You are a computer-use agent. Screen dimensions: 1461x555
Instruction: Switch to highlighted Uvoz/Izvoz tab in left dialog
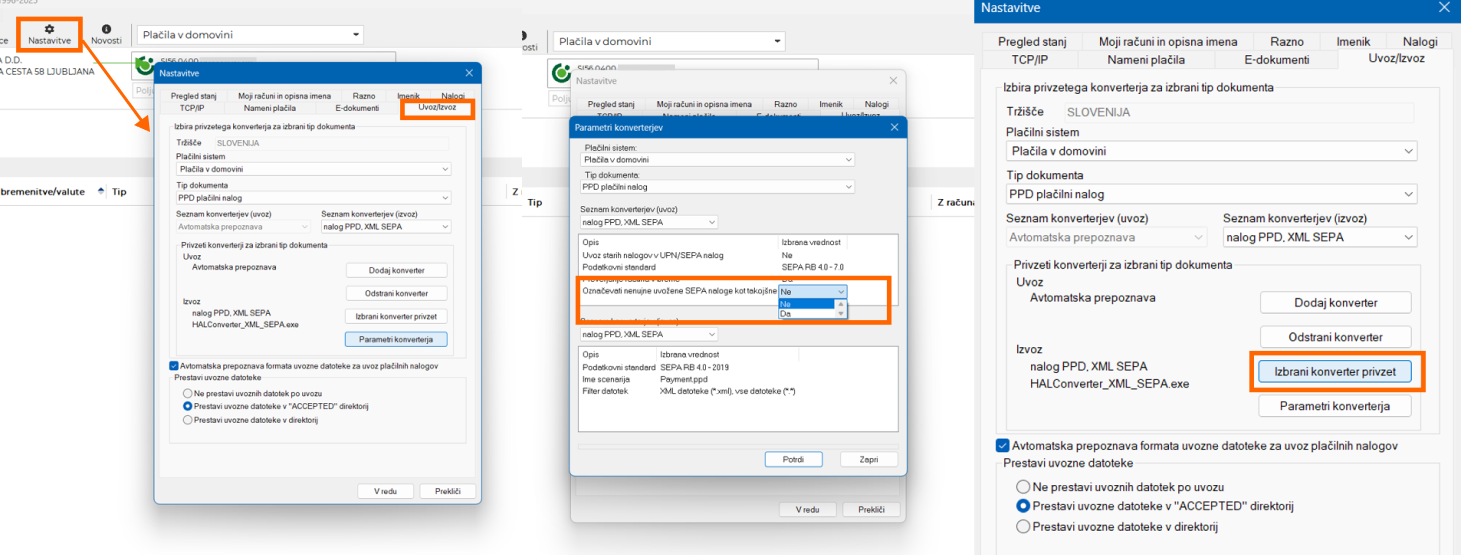(x=436, y=108)
